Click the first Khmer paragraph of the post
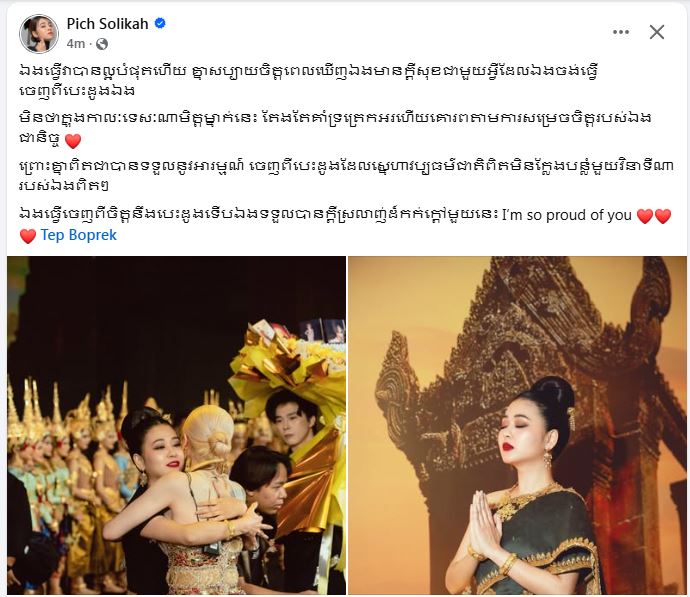 (309, 80)
